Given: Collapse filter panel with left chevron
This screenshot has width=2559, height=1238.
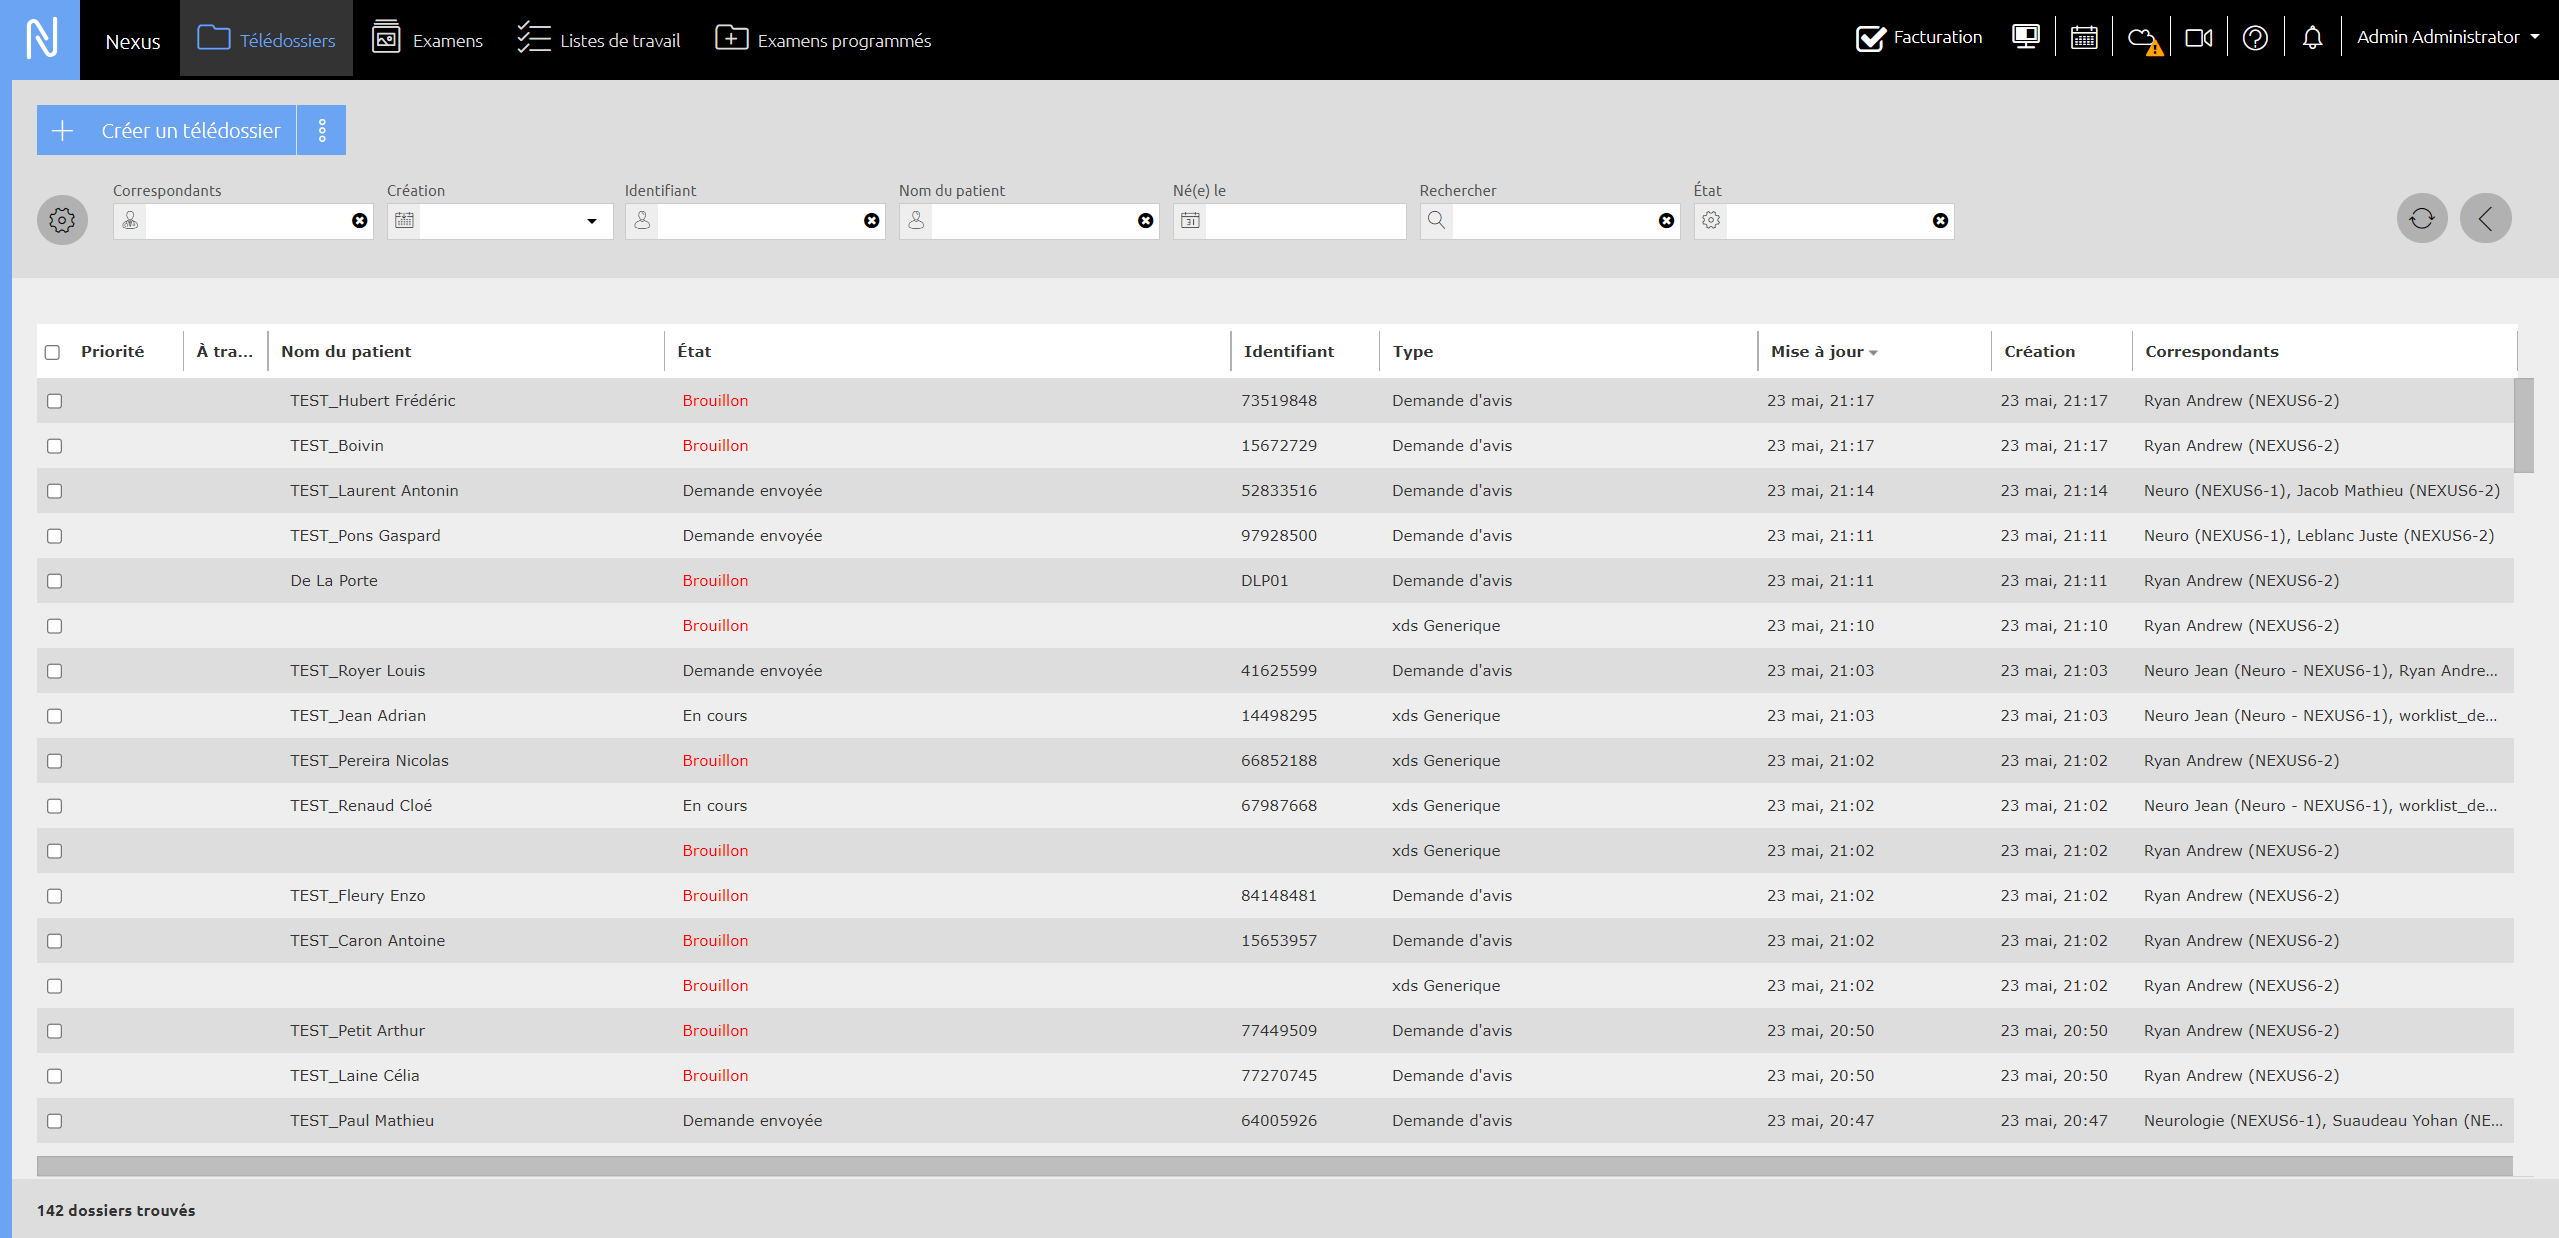Looking at the screenshot, I should pyautogui.click(x=2485, y=218).
